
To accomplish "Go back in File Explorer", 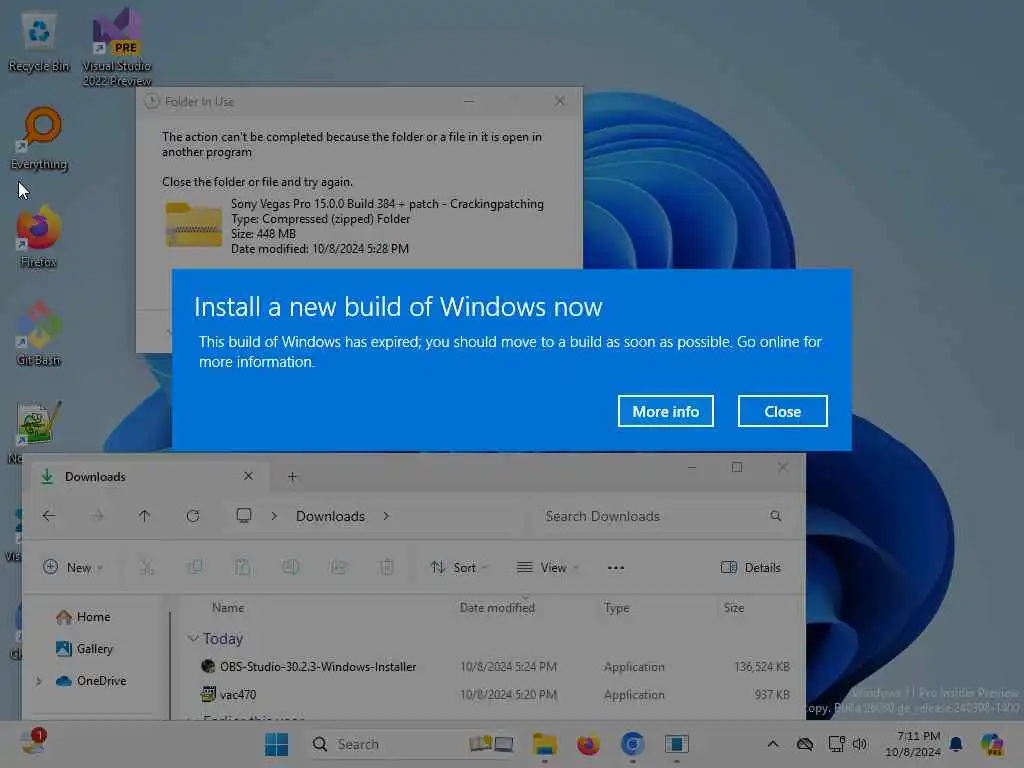I will pos(49,516).
